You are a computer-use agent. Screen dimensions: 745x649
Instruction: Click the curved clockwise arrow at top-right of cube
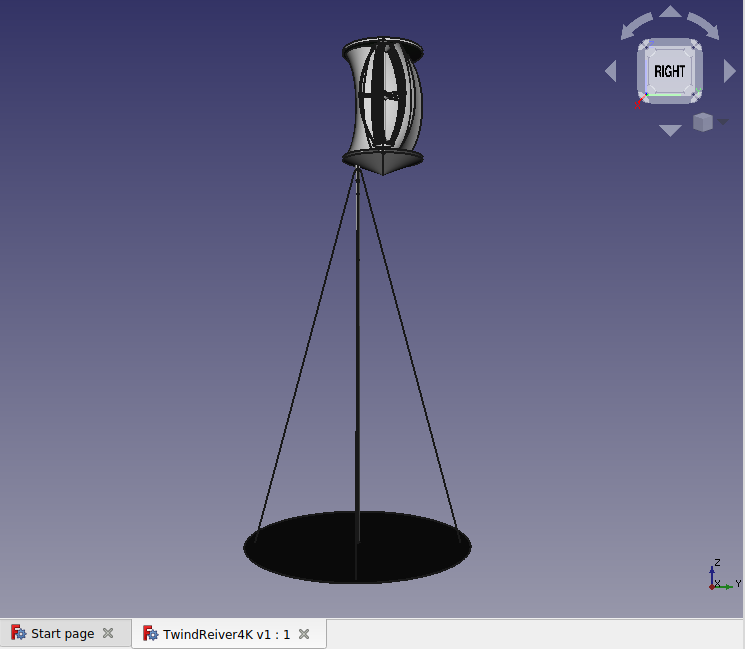point(704,26)
